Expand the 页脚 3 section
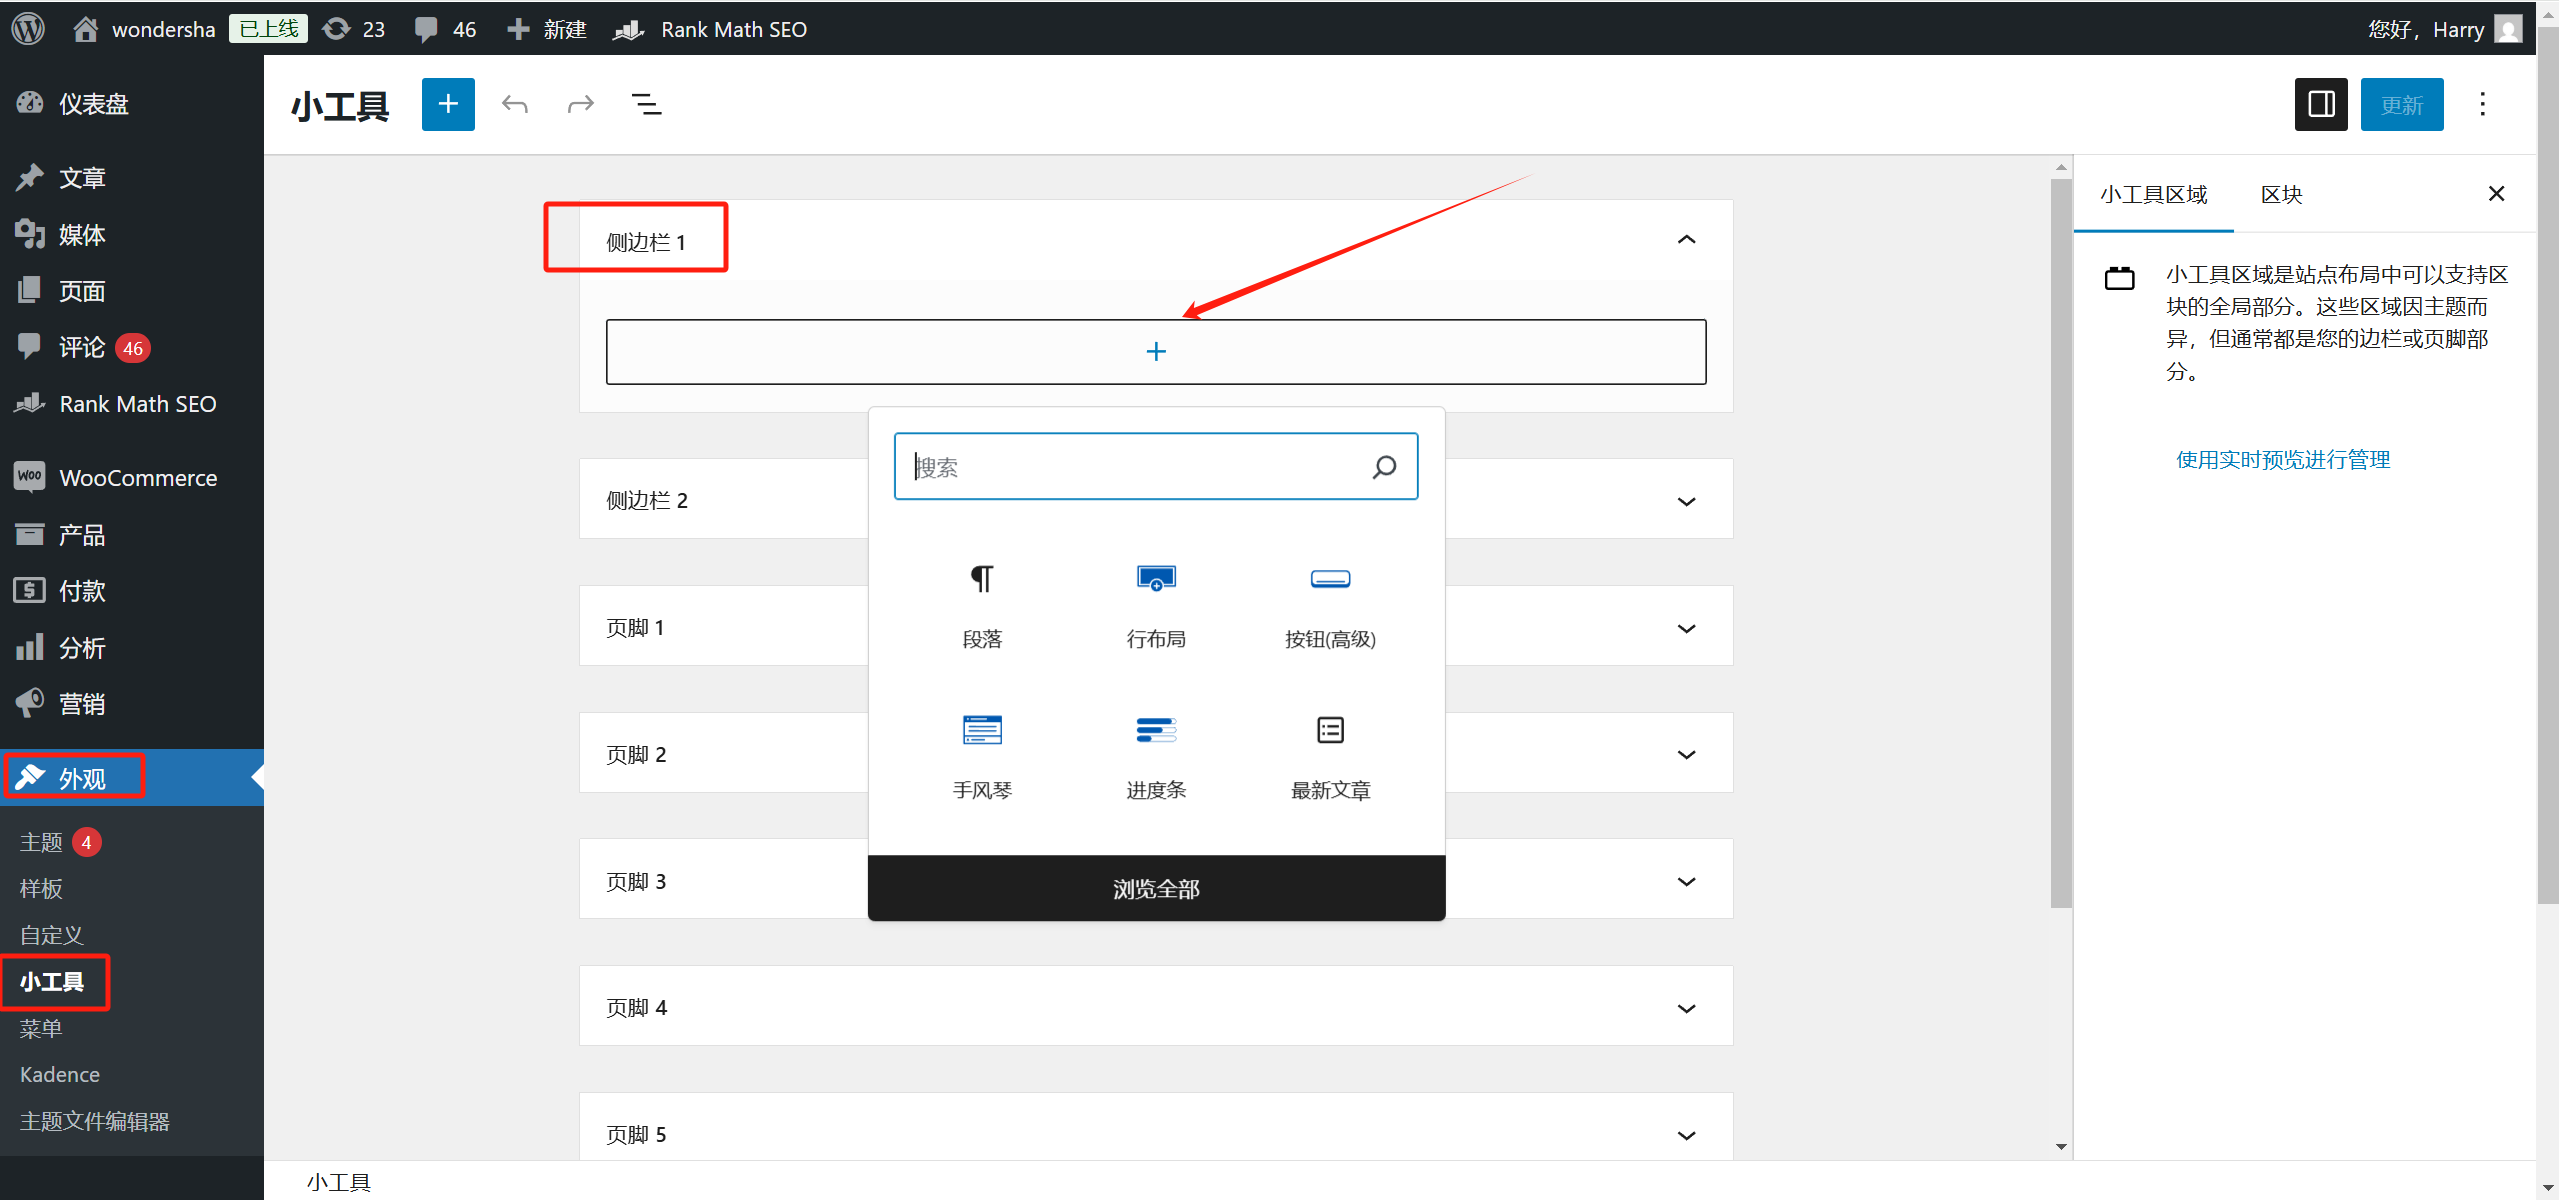The width and height of the screenshot is (2559, 1200). tap(1686, 881)
